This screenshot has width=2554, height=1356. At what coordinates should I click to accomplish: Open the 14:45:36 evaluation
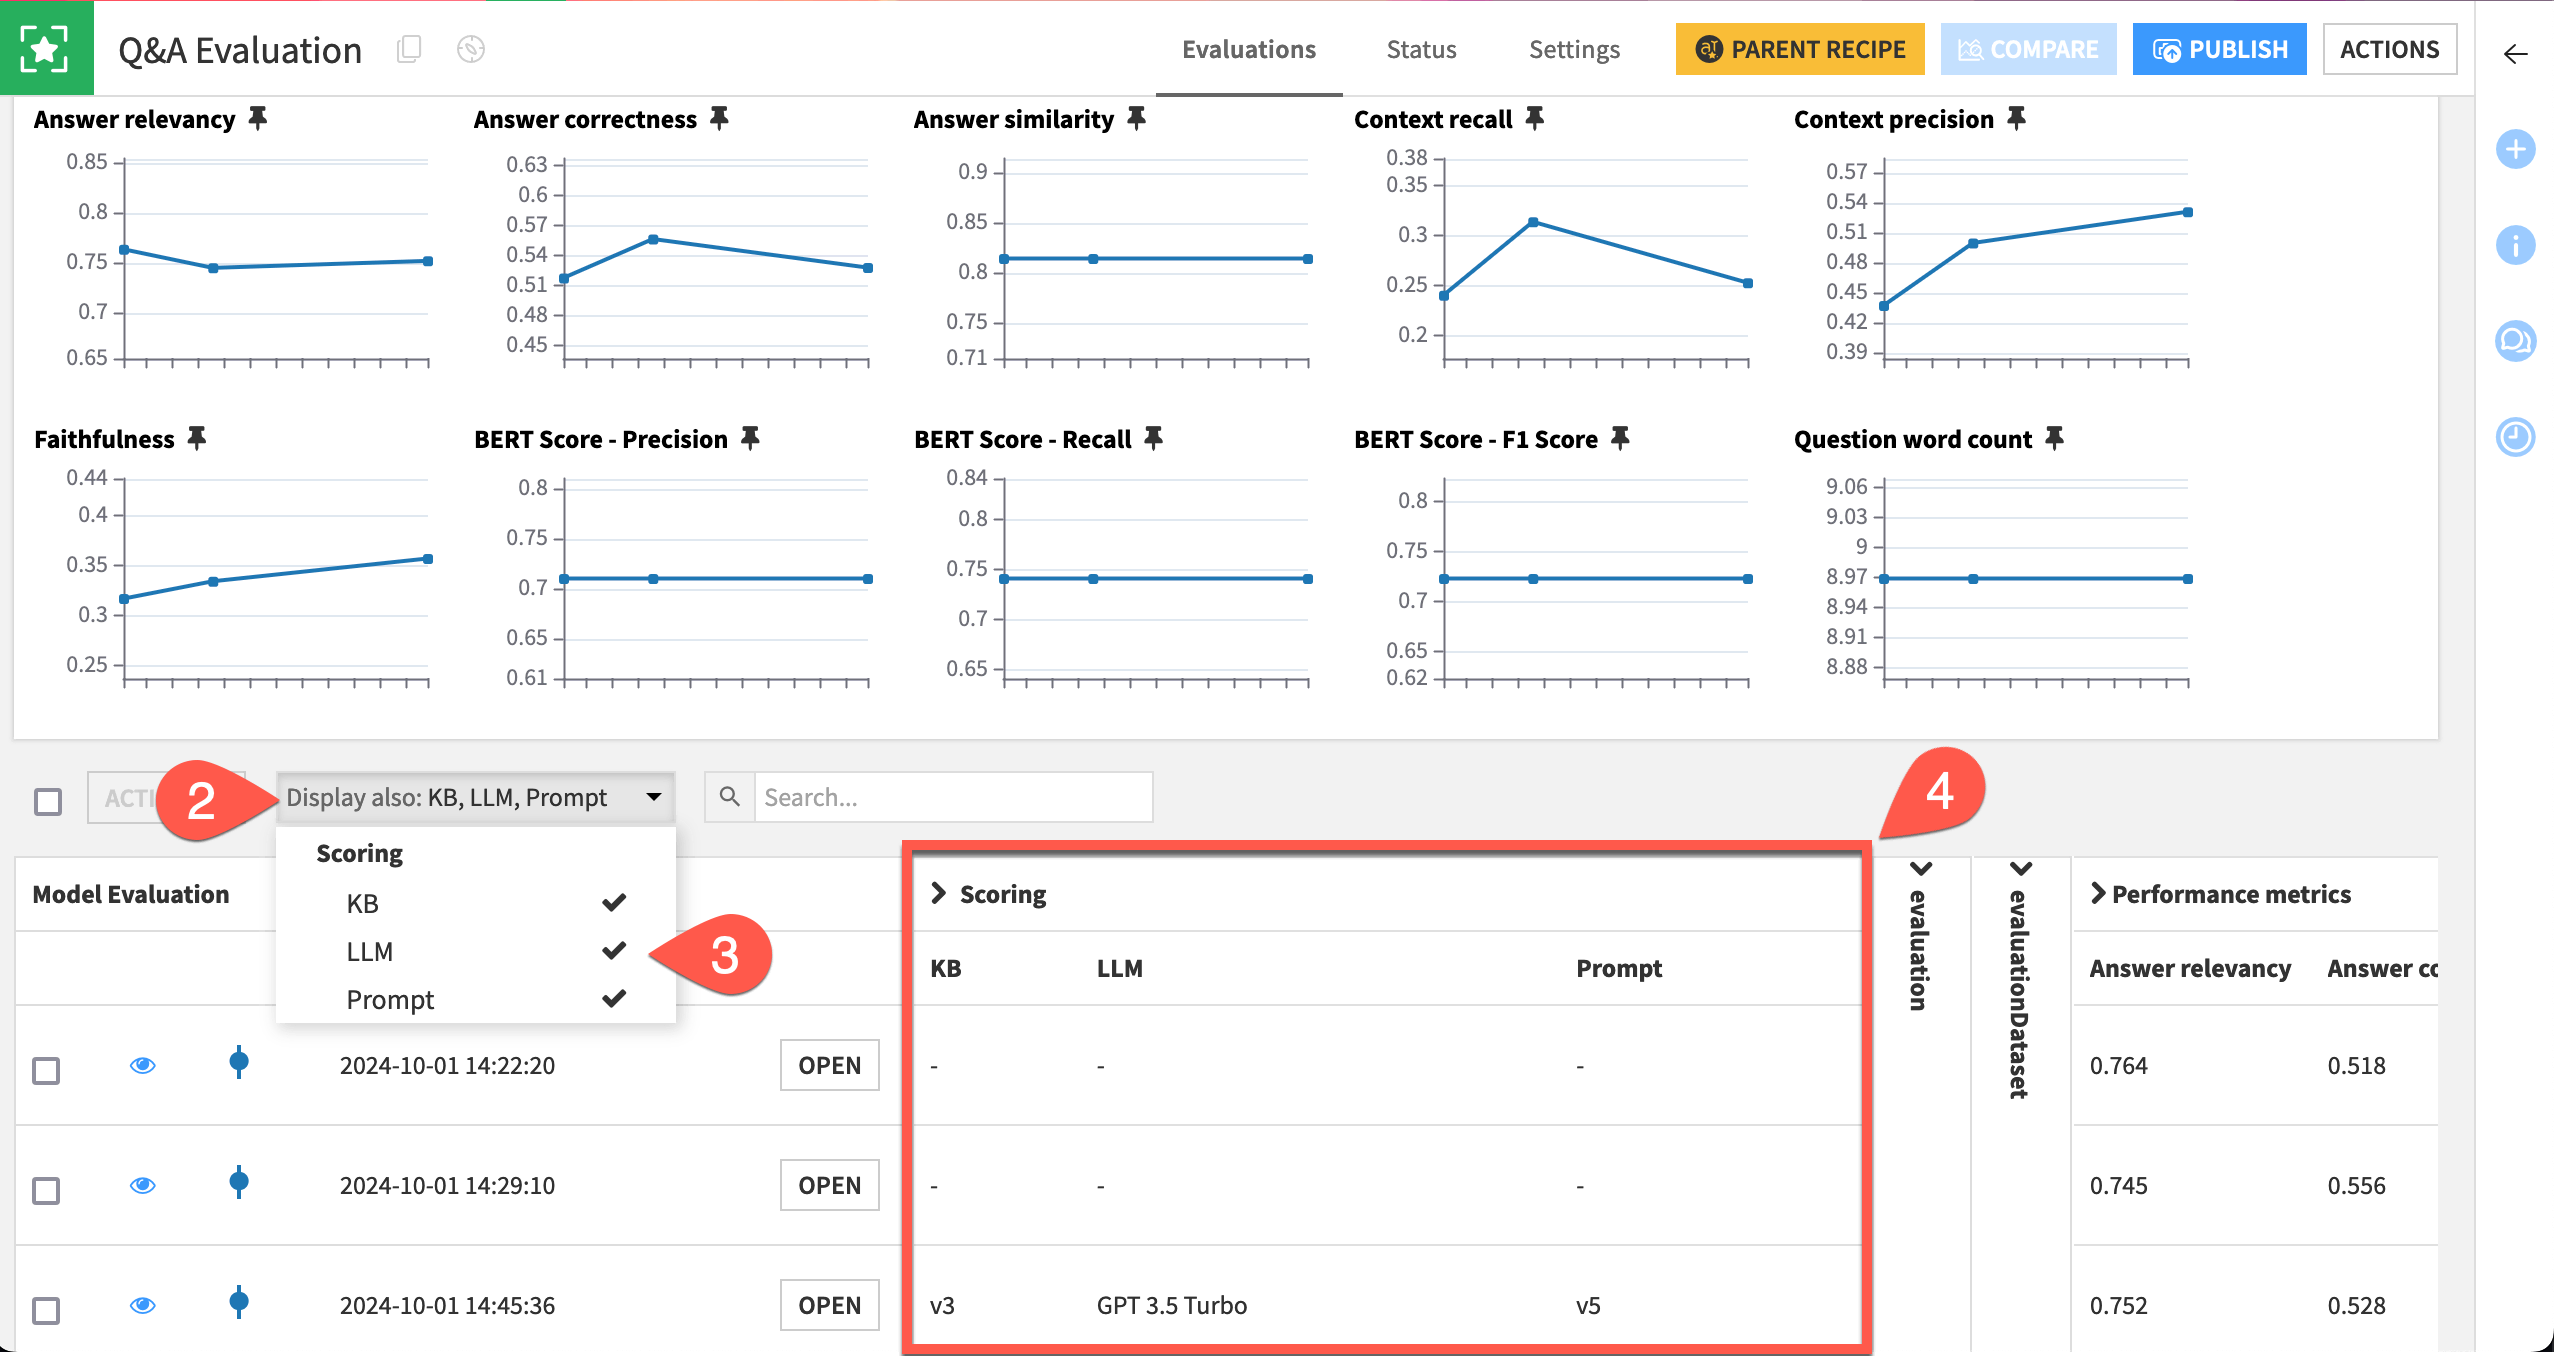829,1305
